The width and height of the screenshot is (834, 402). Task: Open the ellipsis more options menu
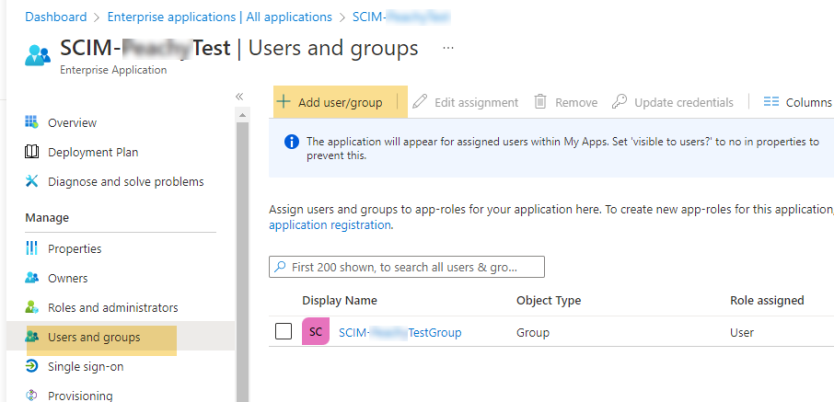click(448, 48)
